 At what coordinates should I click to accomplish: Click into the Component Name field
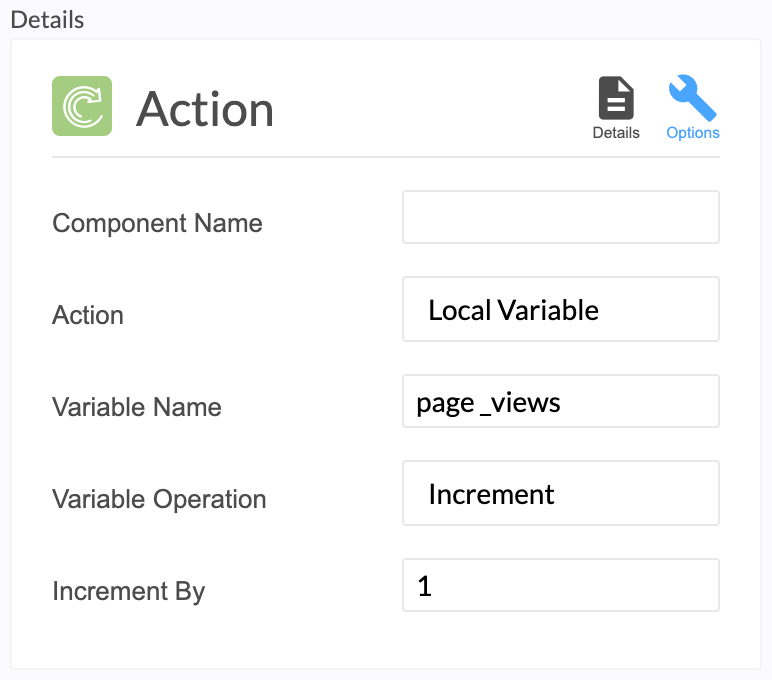click(x=561, y=217)
